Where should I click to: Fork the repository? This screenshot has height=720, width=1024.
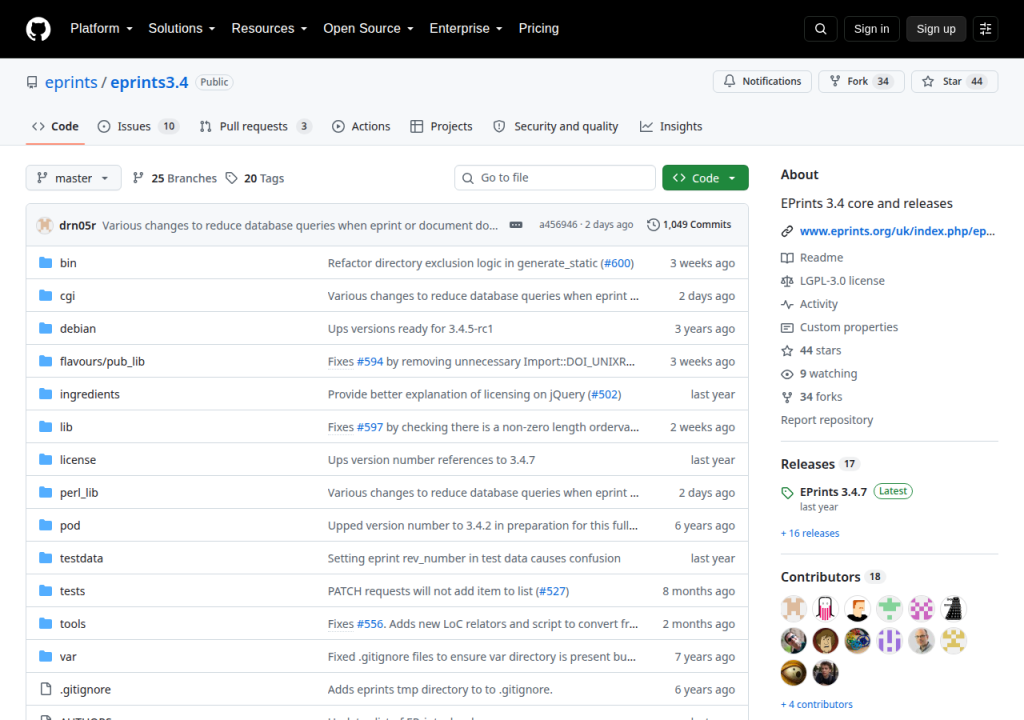tap(861, 82)
